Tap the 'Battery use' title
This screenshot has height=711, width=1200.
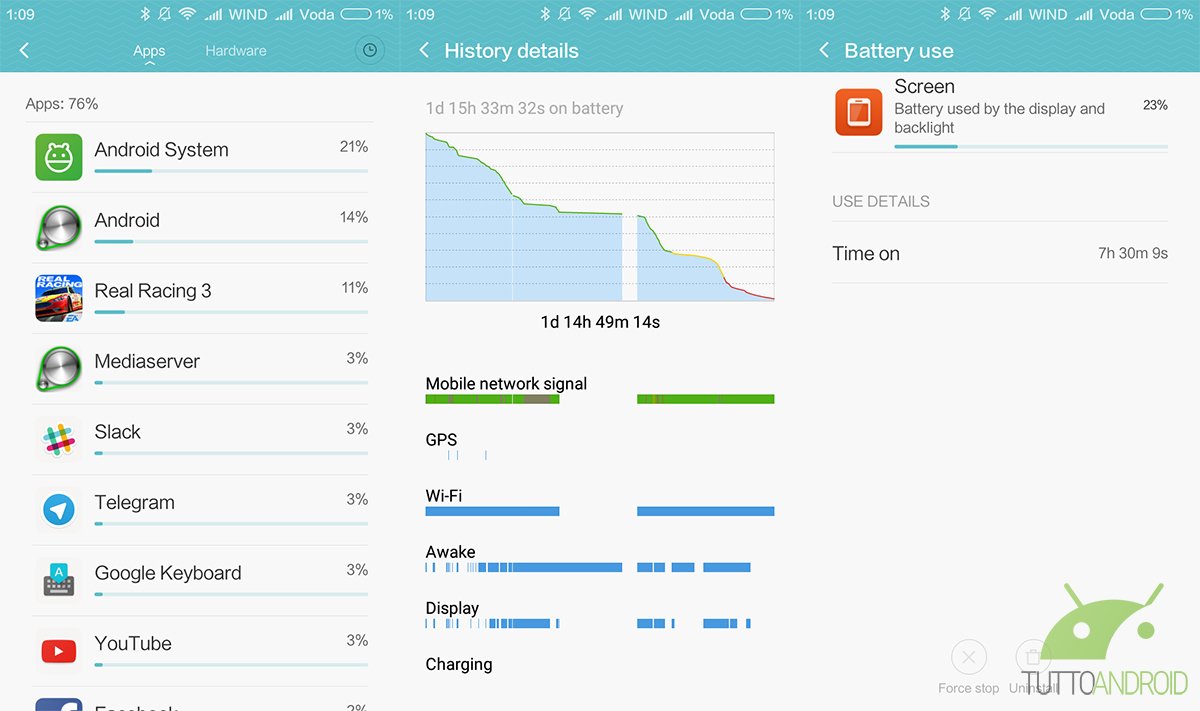pos(899,51)
